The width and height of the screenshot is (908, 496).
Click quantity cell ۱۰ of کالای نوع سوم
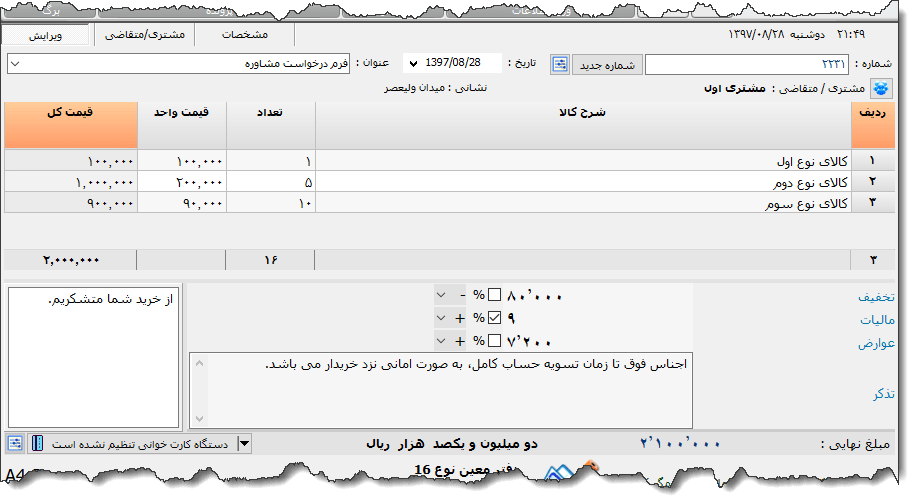click(x=270, y=203)
